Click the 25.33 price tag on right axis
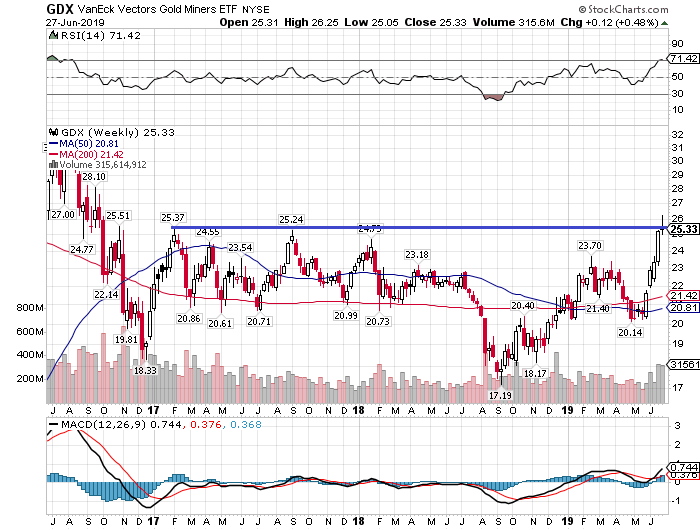Screen dimensions: 700x530 [x=683, y=230]
